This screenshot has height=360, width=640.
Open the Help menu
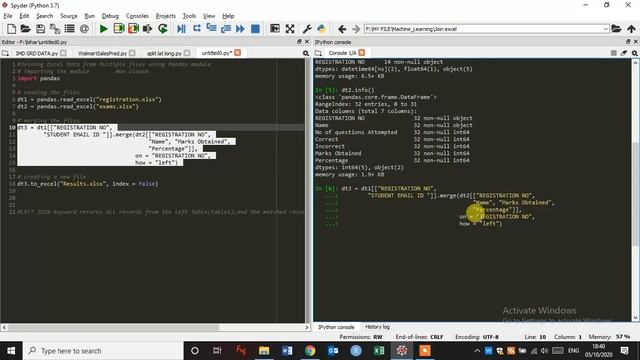228,16
